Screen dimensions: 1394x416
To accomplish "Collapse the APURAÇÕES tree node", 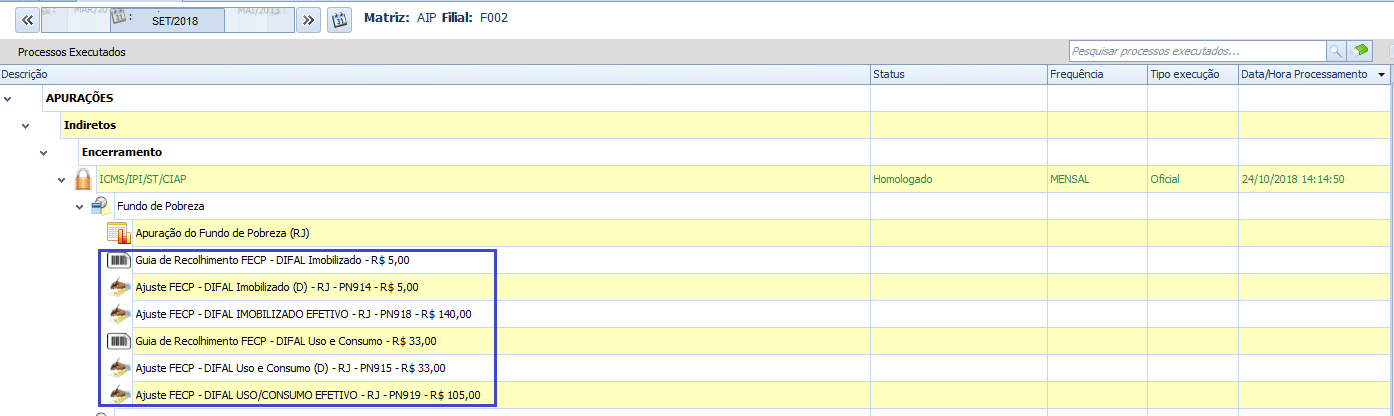I will click(9, 98).
